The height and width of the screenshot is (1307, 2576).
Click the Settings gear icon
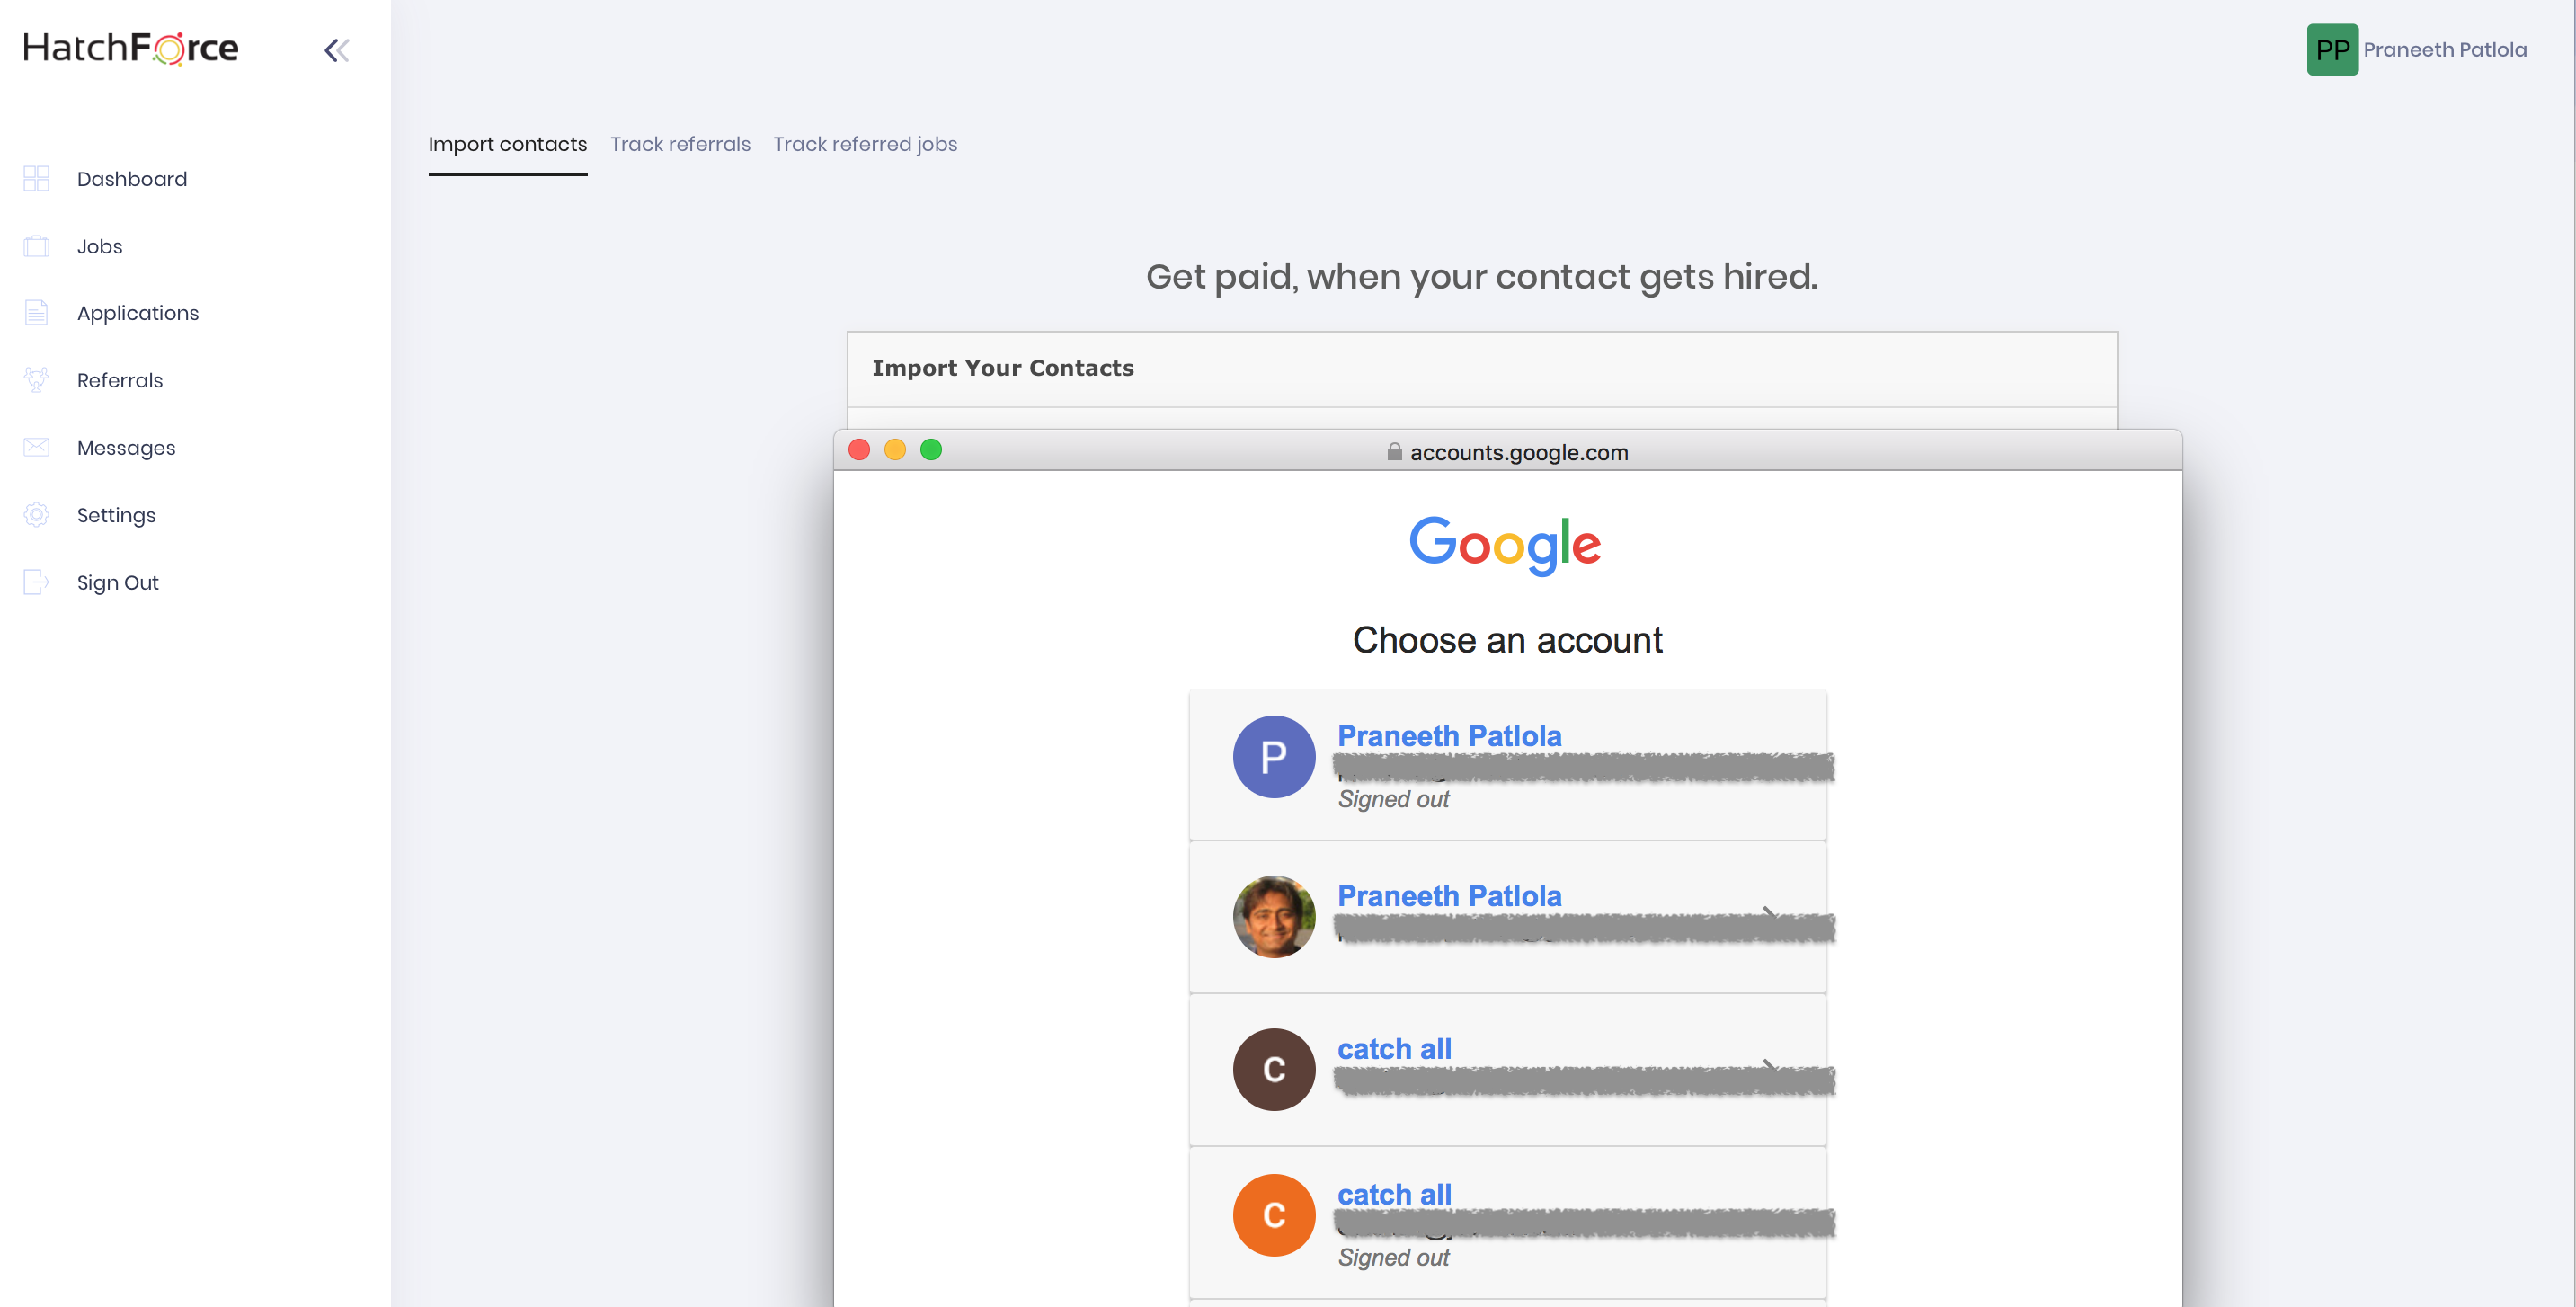point(37,515)
